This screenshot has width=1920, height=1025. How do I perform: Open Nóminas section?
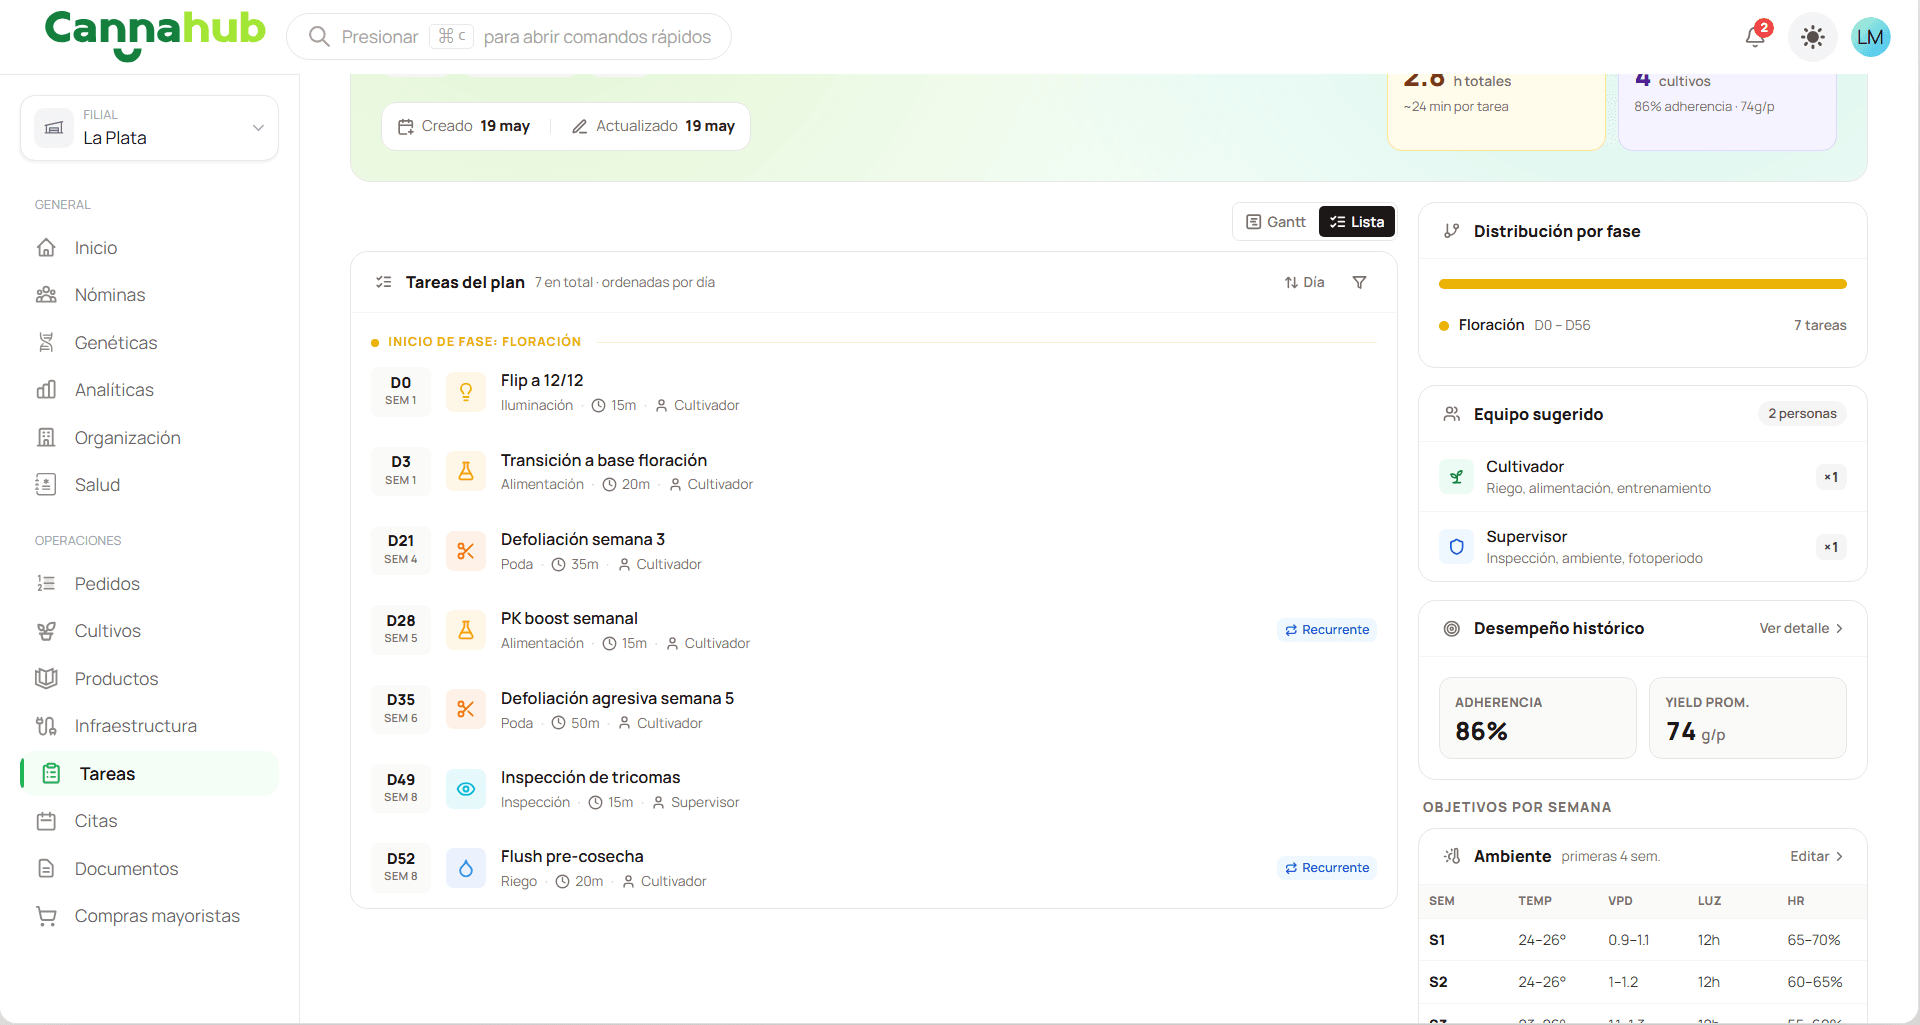[109, 295]
